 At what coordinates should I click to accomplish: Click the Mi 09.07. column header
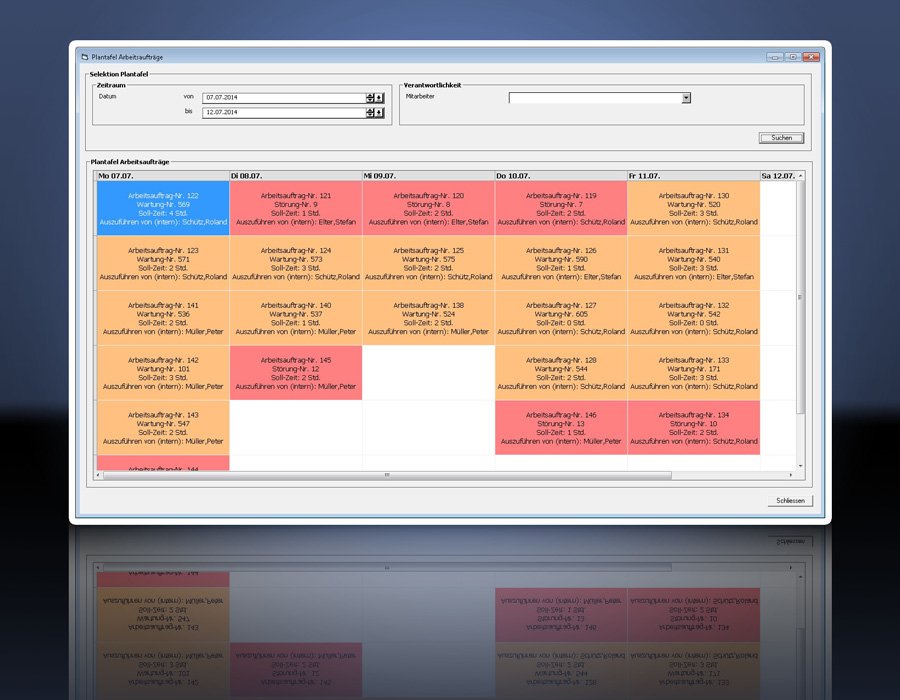(x=428, y=176)
